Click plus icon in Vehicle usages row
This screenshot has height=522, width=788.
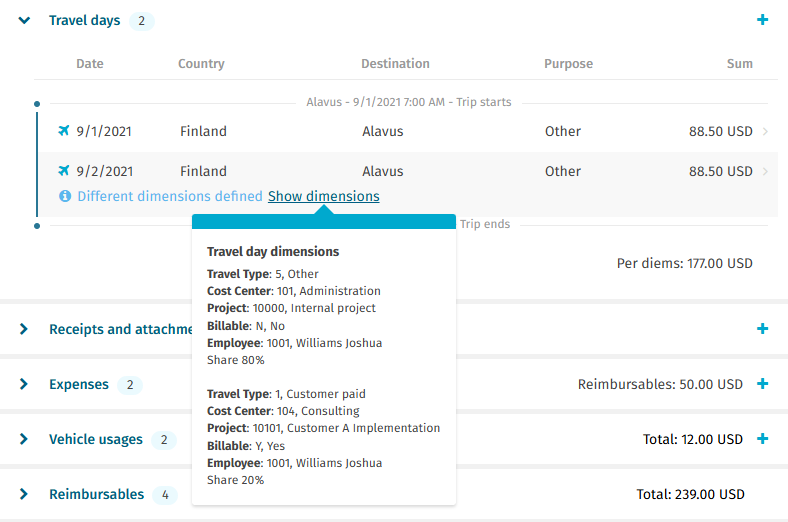(x=762, y=439)
